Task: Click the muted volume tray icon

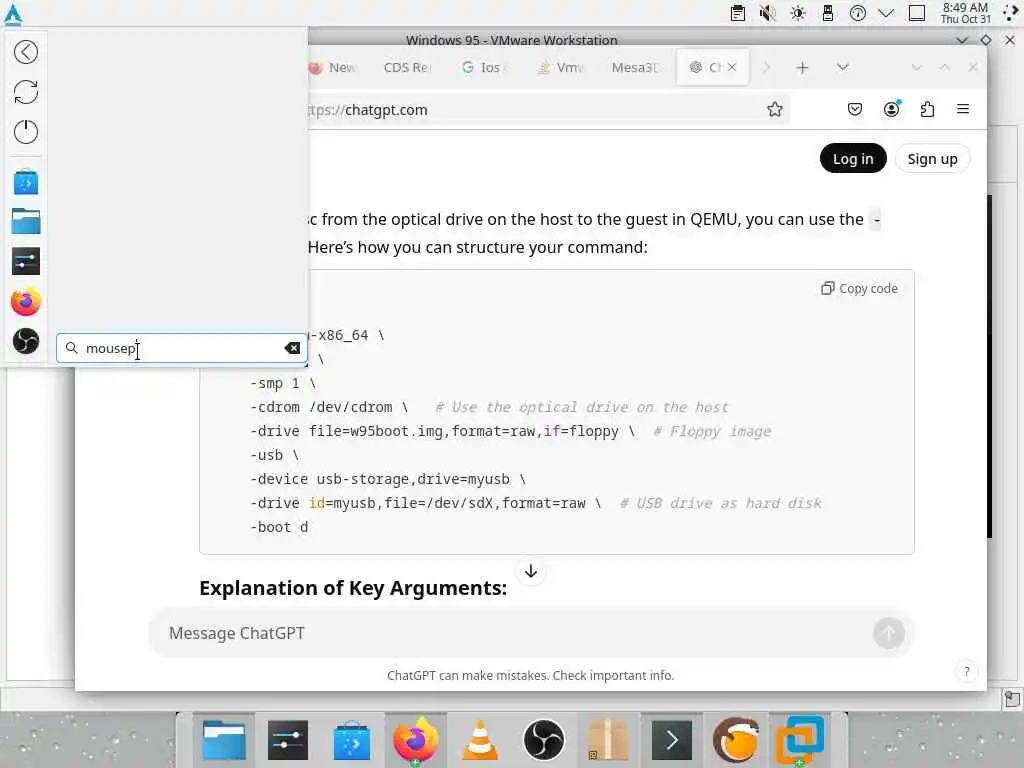Action: tap(767, 13)
